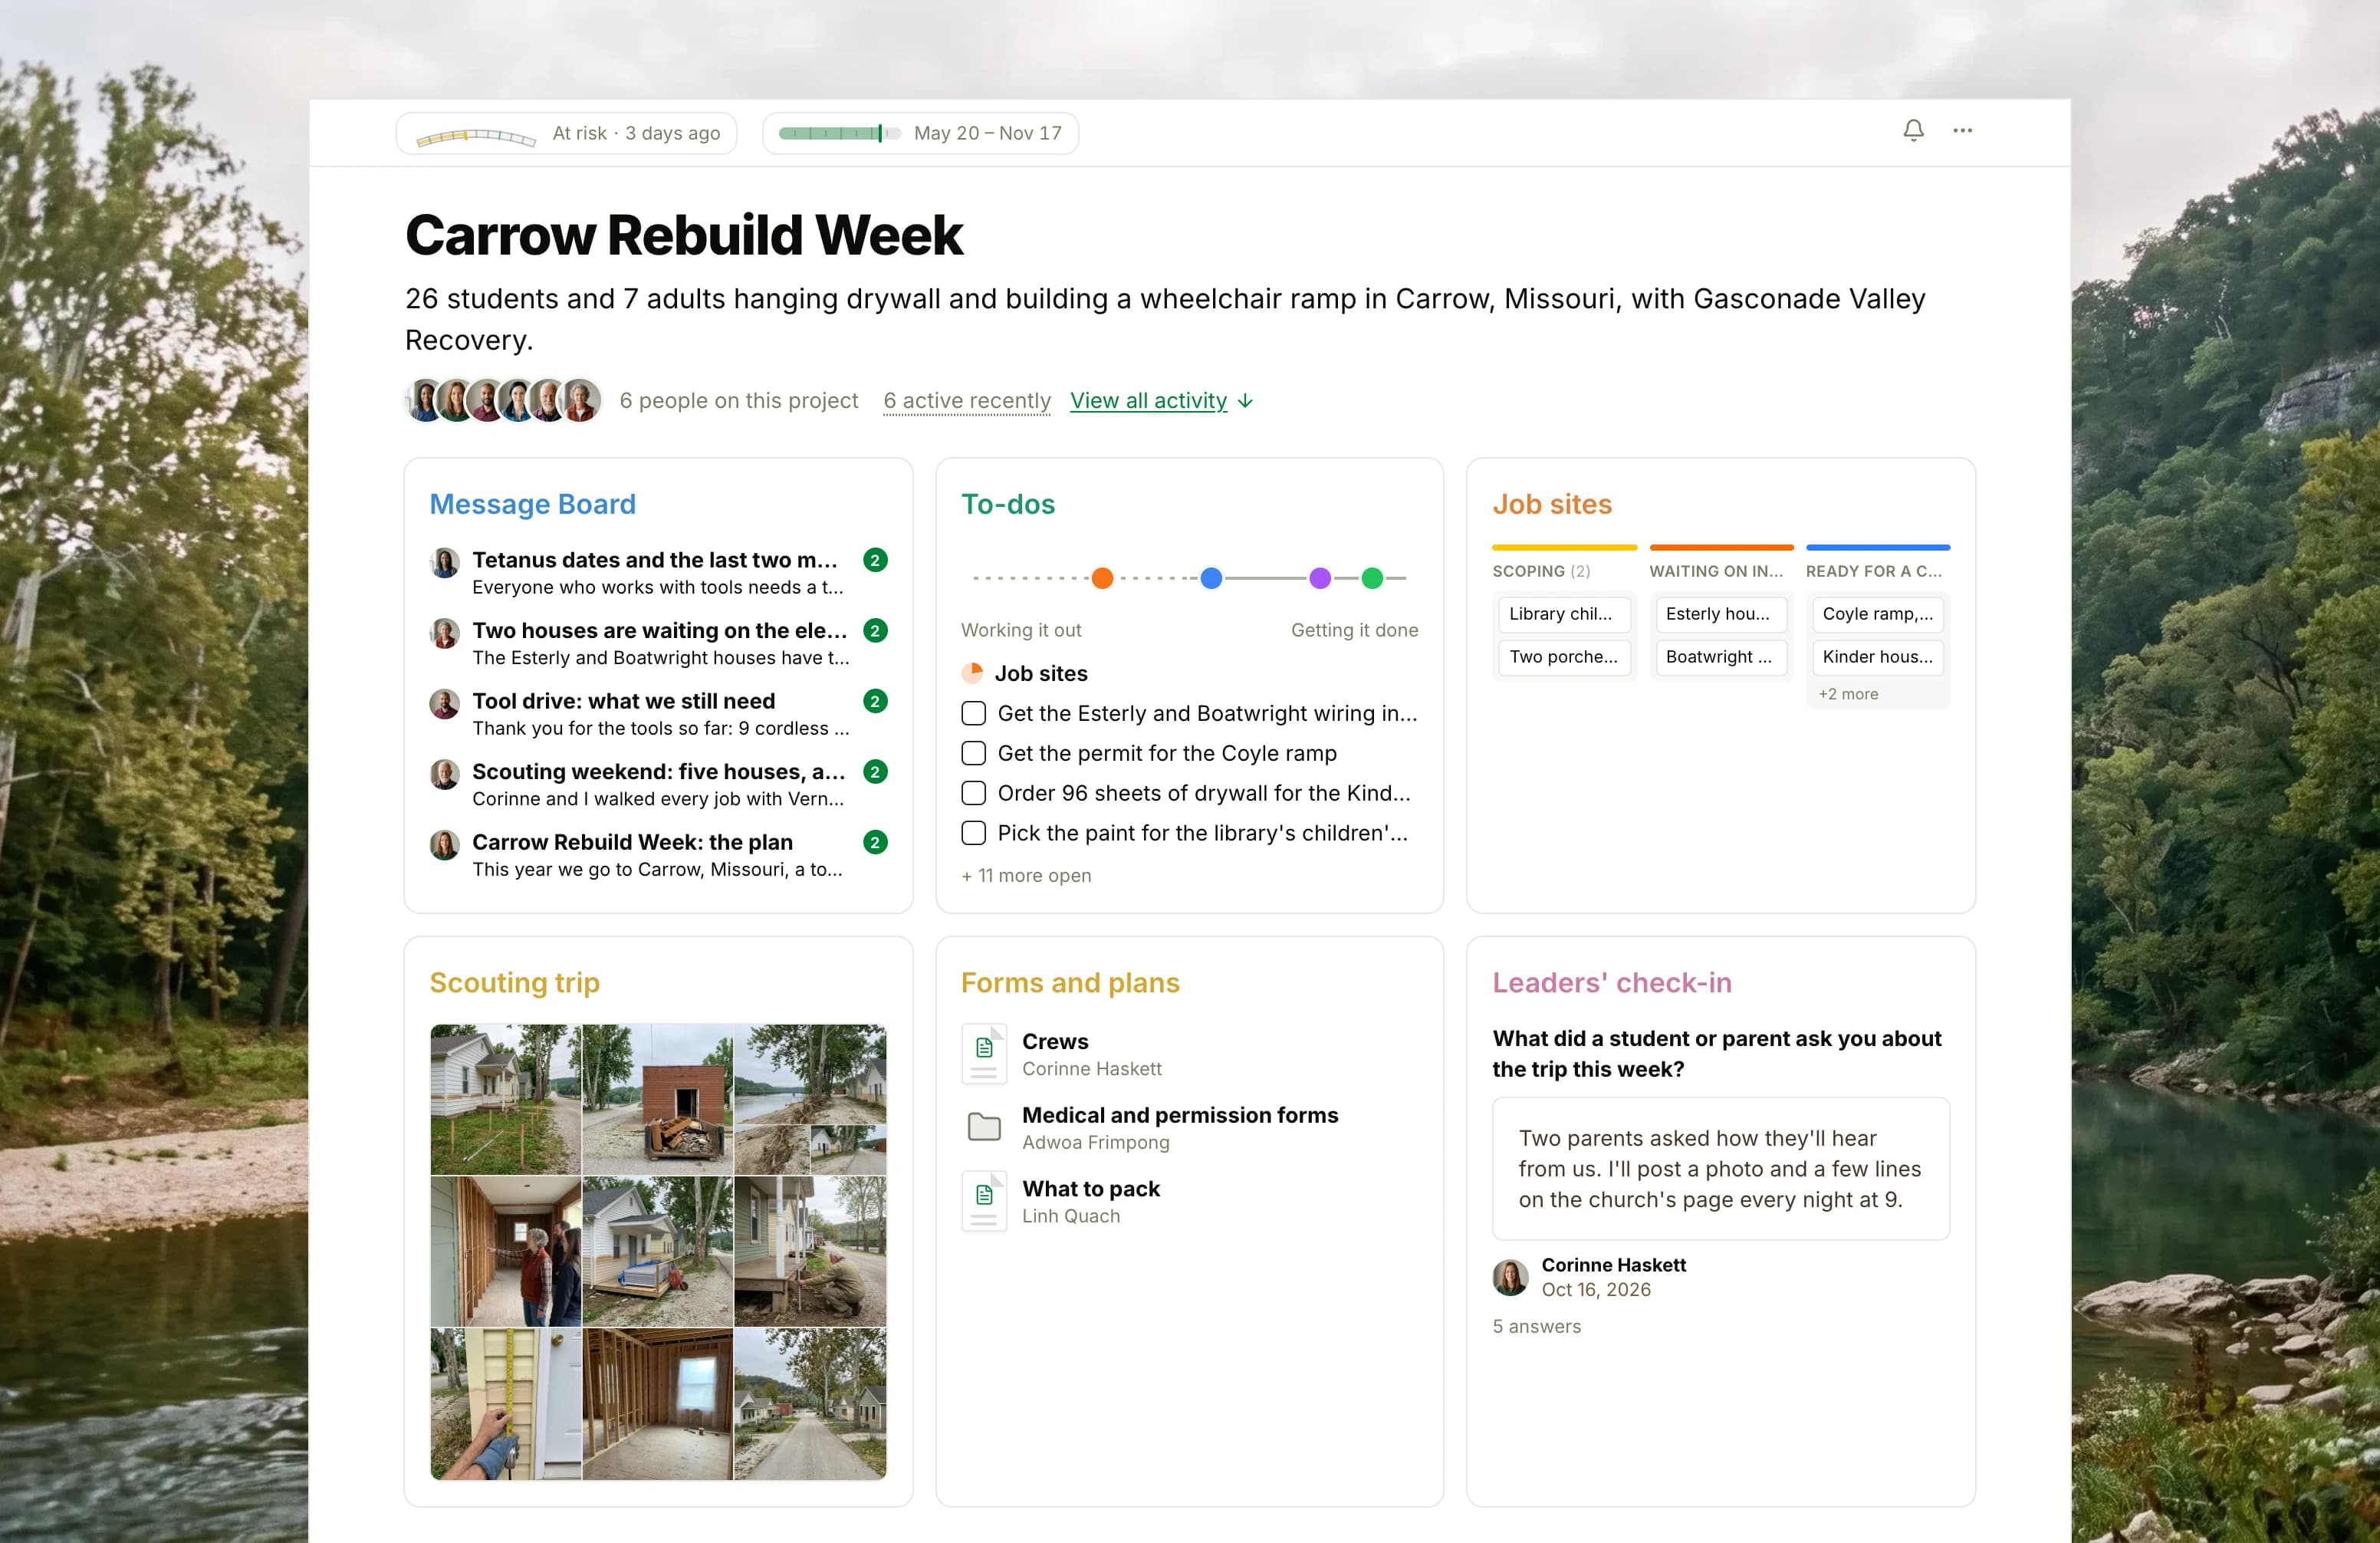Click the unread badge on Tetanus dates message

coord(875,560)
